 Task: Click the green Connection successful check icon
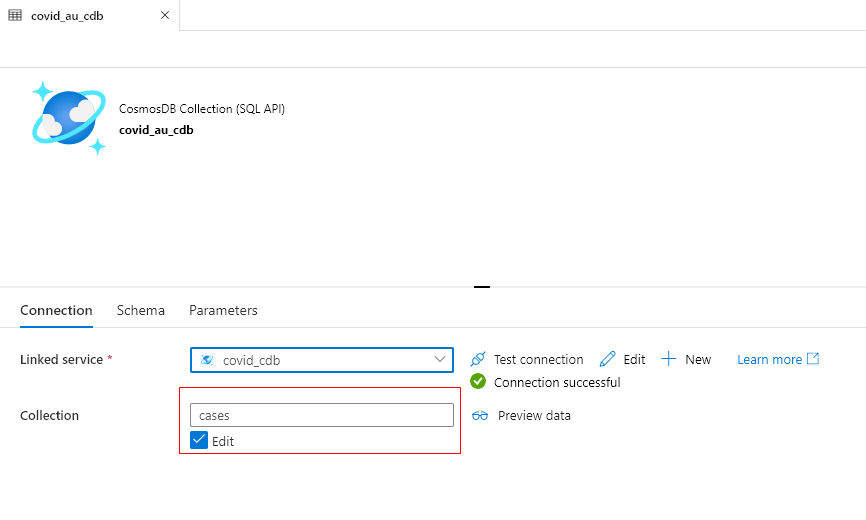click(478, 381)
